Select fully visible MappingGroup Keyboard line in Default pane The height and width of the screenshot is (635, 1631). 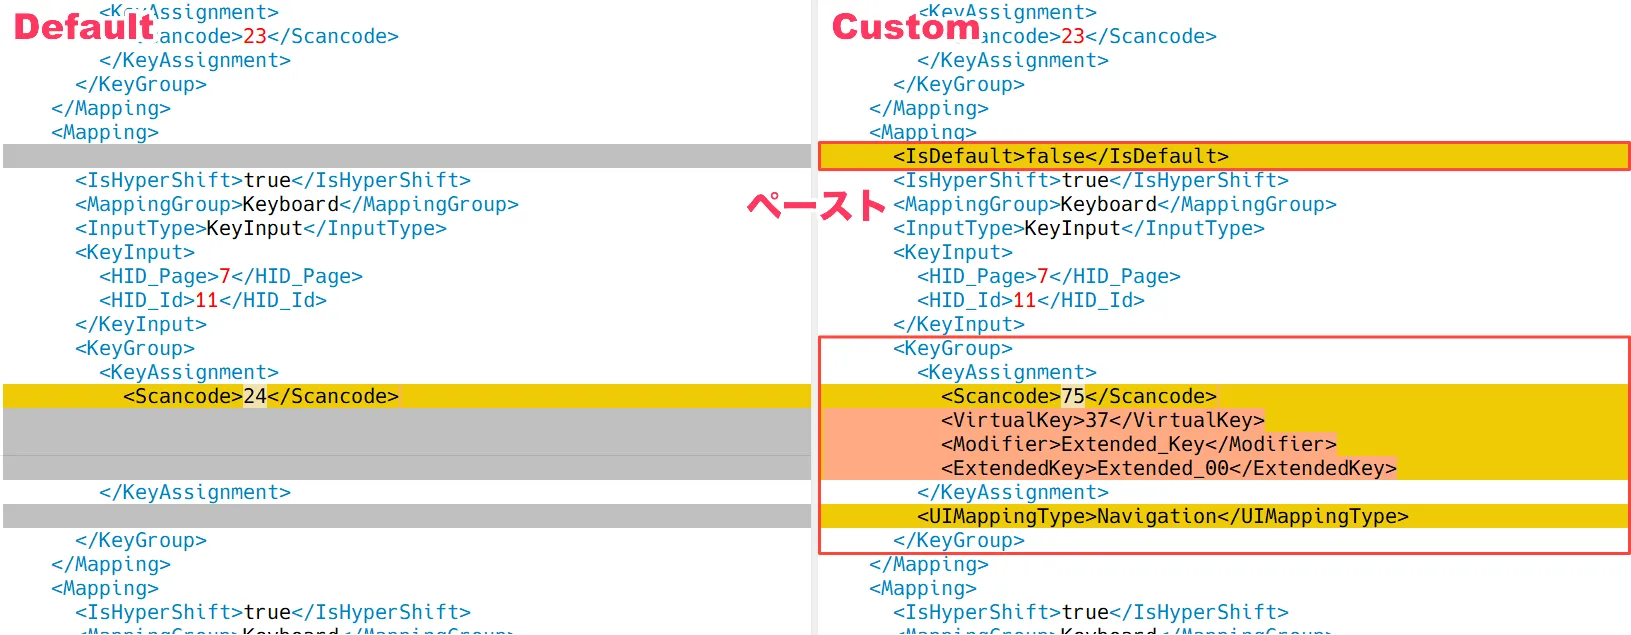[x=297, y=204]
